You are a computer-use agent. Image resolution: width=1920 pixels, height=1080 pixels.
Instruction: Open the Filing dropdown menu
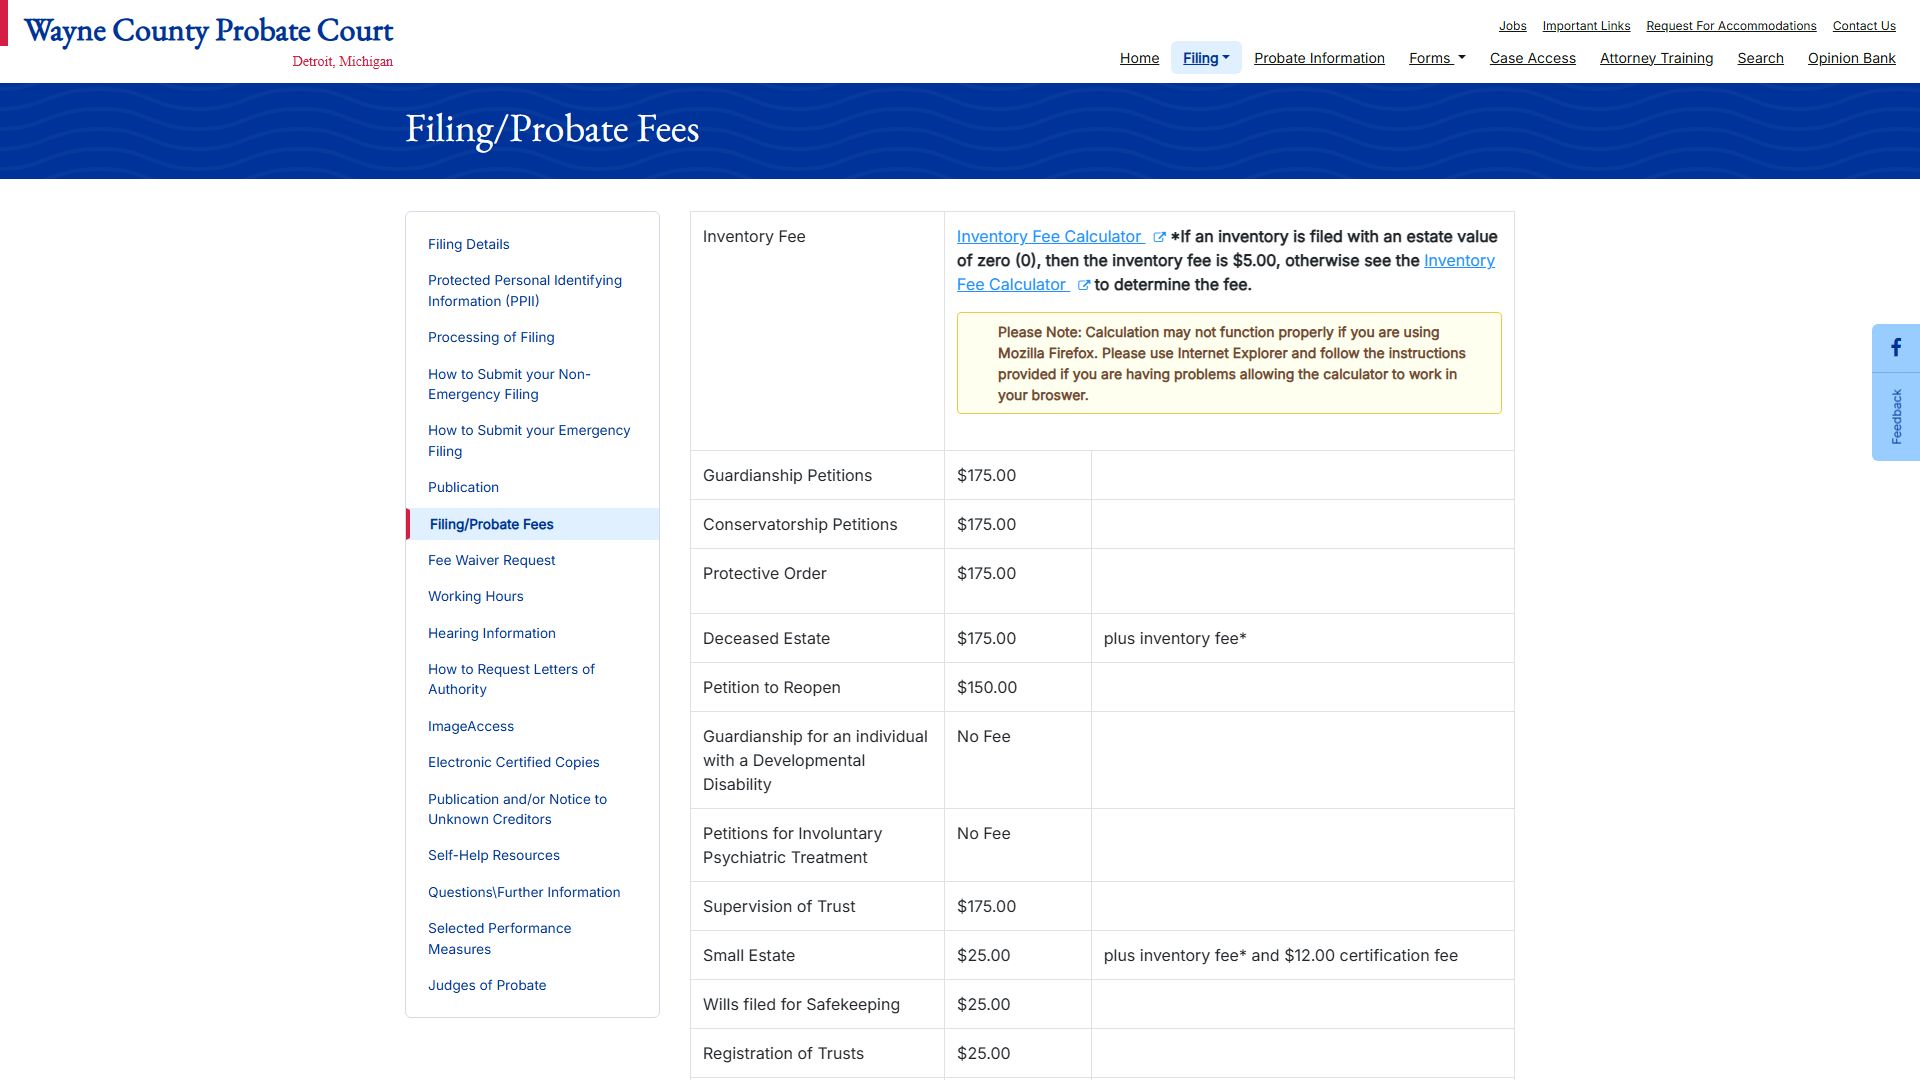coord(1205,58)
